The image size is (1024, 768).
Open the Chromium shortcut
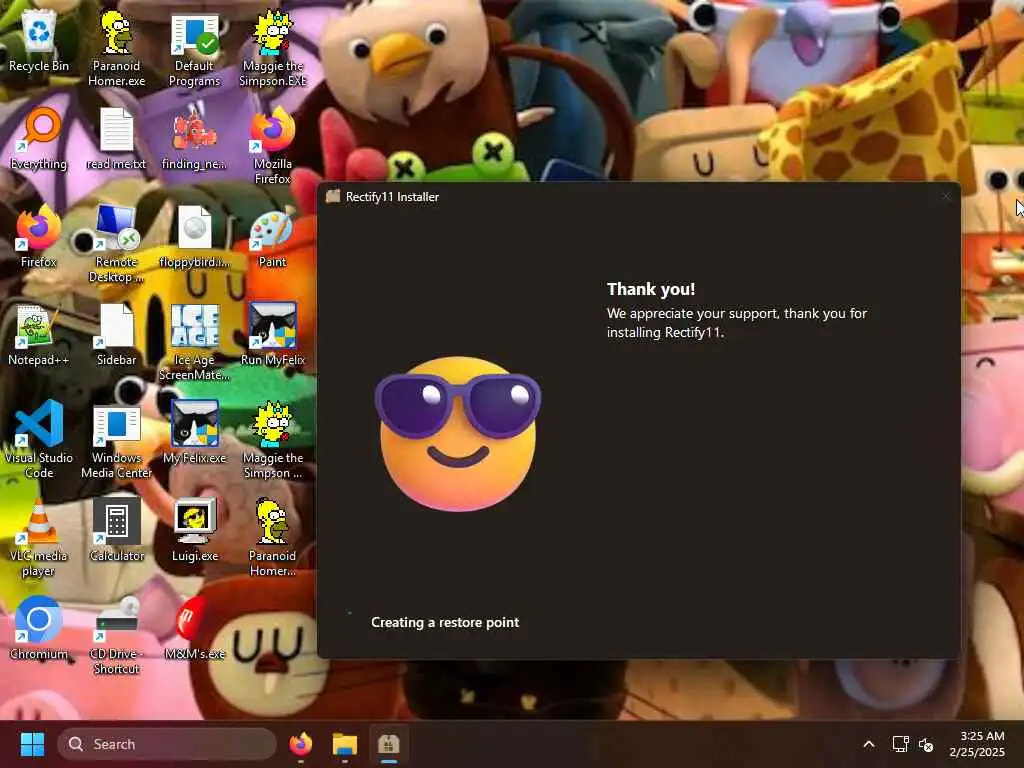[39, 628]
